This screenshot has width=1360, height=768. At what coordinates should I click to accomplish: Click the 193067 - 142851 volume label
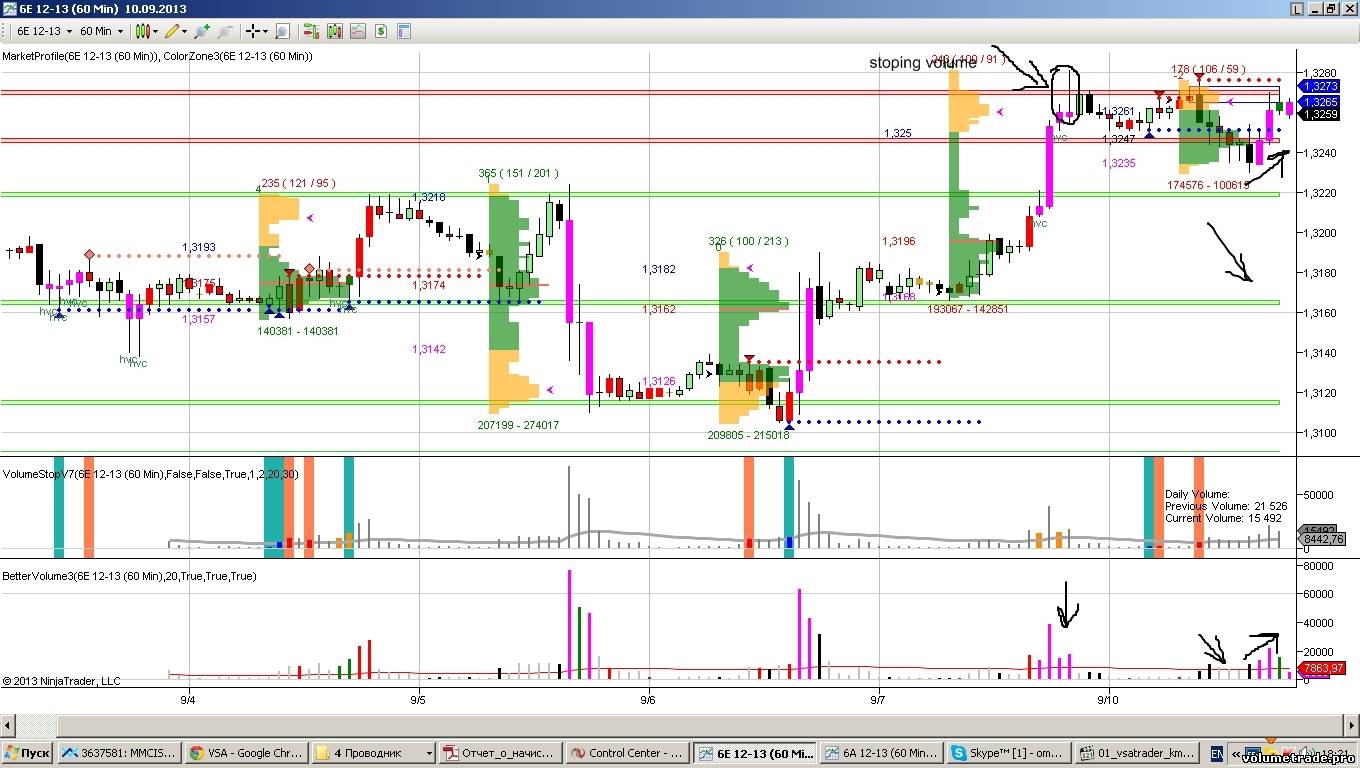[x=968, y=309]
